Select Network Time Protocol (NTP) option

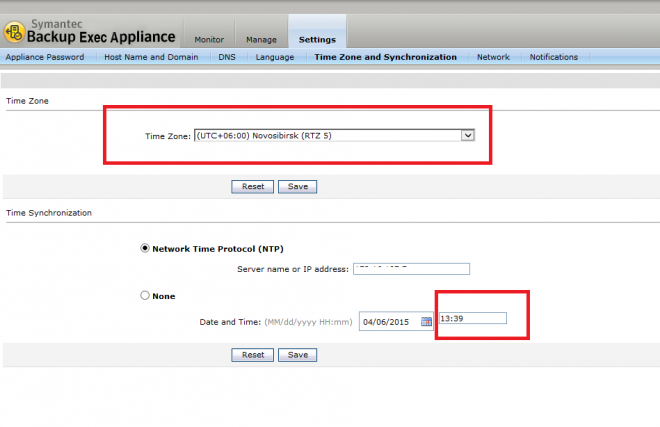click(x=145, y=248)
